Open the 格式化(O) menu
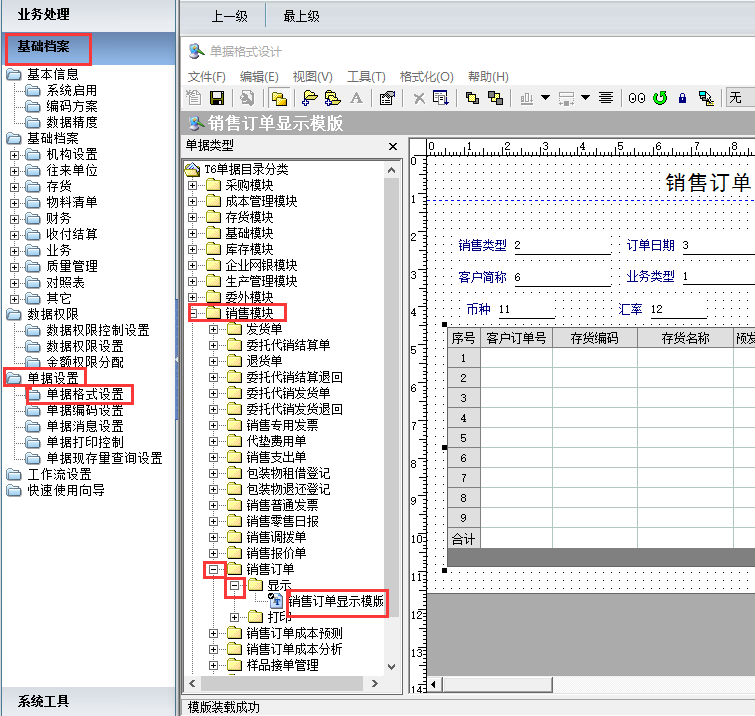 (426, 77)
